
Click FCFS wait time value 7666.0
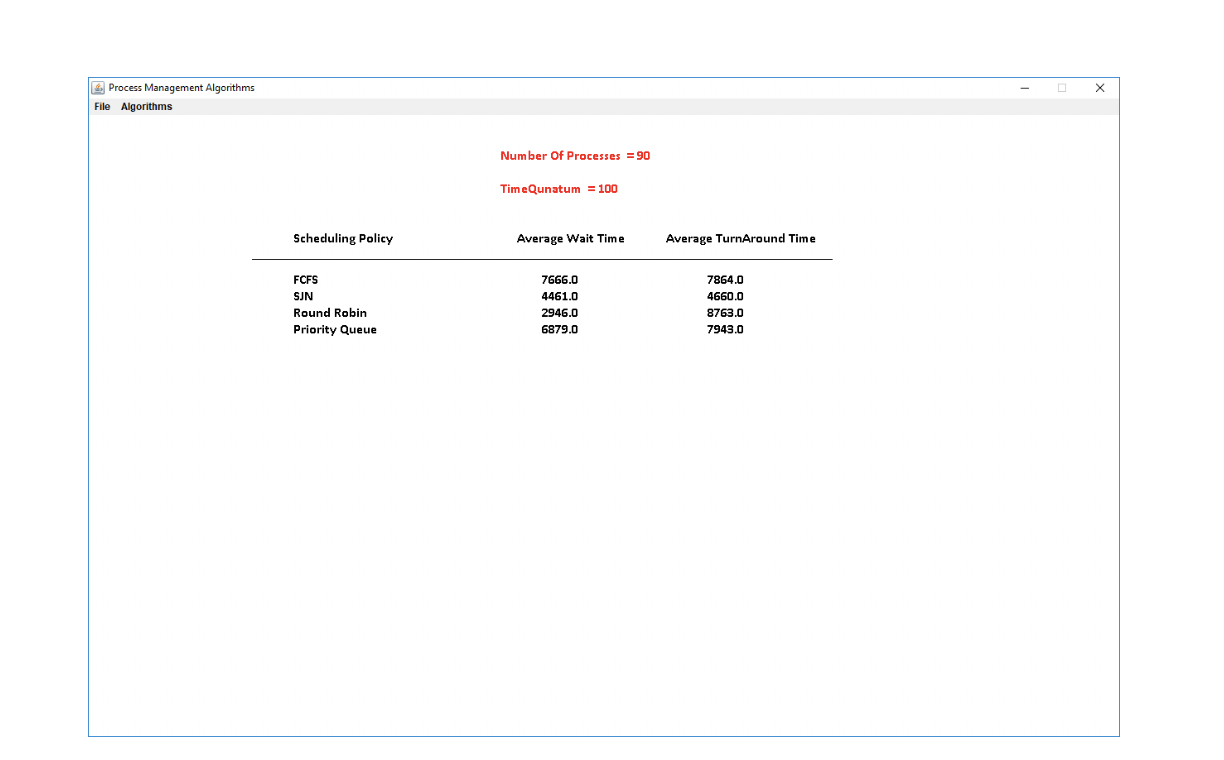(559, 280)
